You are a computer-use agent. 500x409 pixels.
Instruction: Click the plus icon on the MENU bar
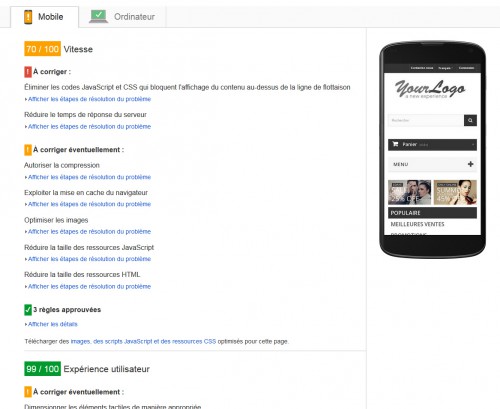471,164
